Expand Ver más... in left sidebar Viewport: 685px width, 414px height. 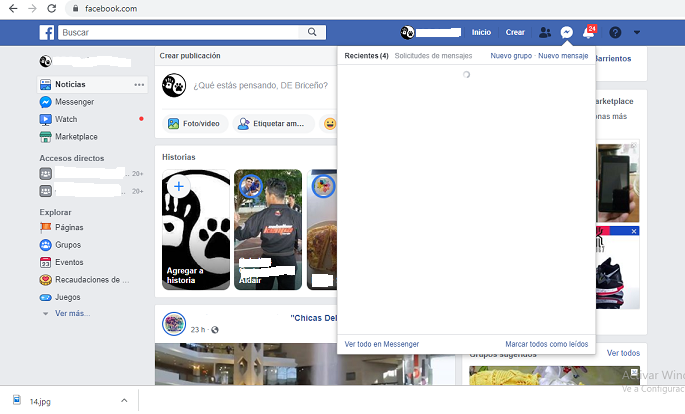click(x=72, y=313)
